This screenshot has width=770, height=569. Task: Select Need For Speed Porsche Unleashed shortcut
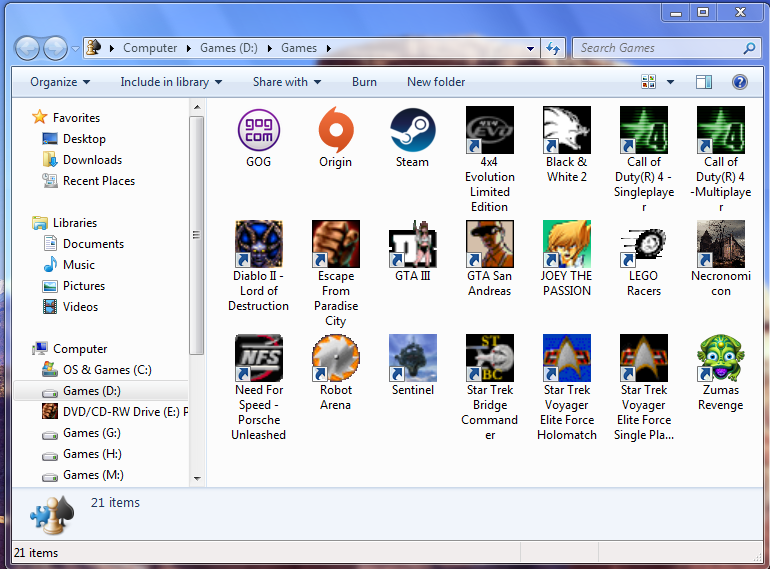[x=259, y=358]
